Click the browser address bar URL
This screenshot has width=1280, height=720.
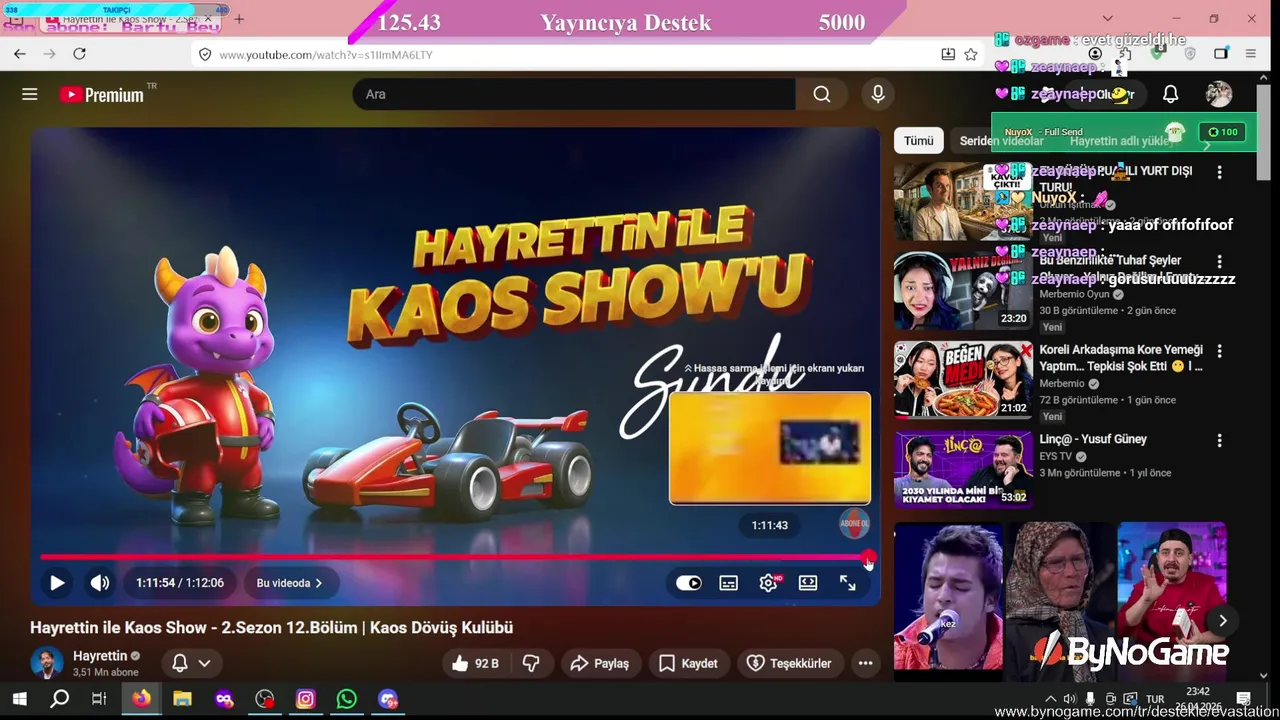click(x=326, y=55)
